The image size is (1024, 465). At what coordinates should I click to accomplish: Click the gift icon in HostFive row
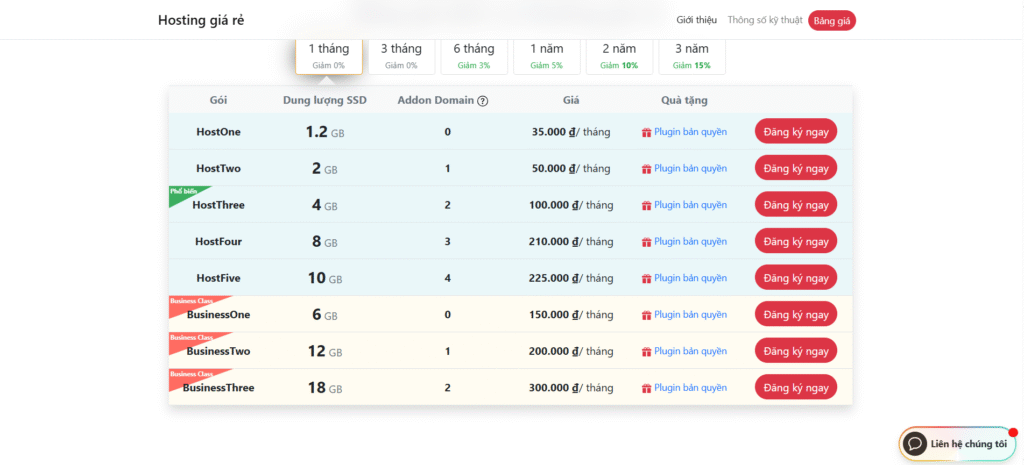pyautogui.click(x=646, y=278)
